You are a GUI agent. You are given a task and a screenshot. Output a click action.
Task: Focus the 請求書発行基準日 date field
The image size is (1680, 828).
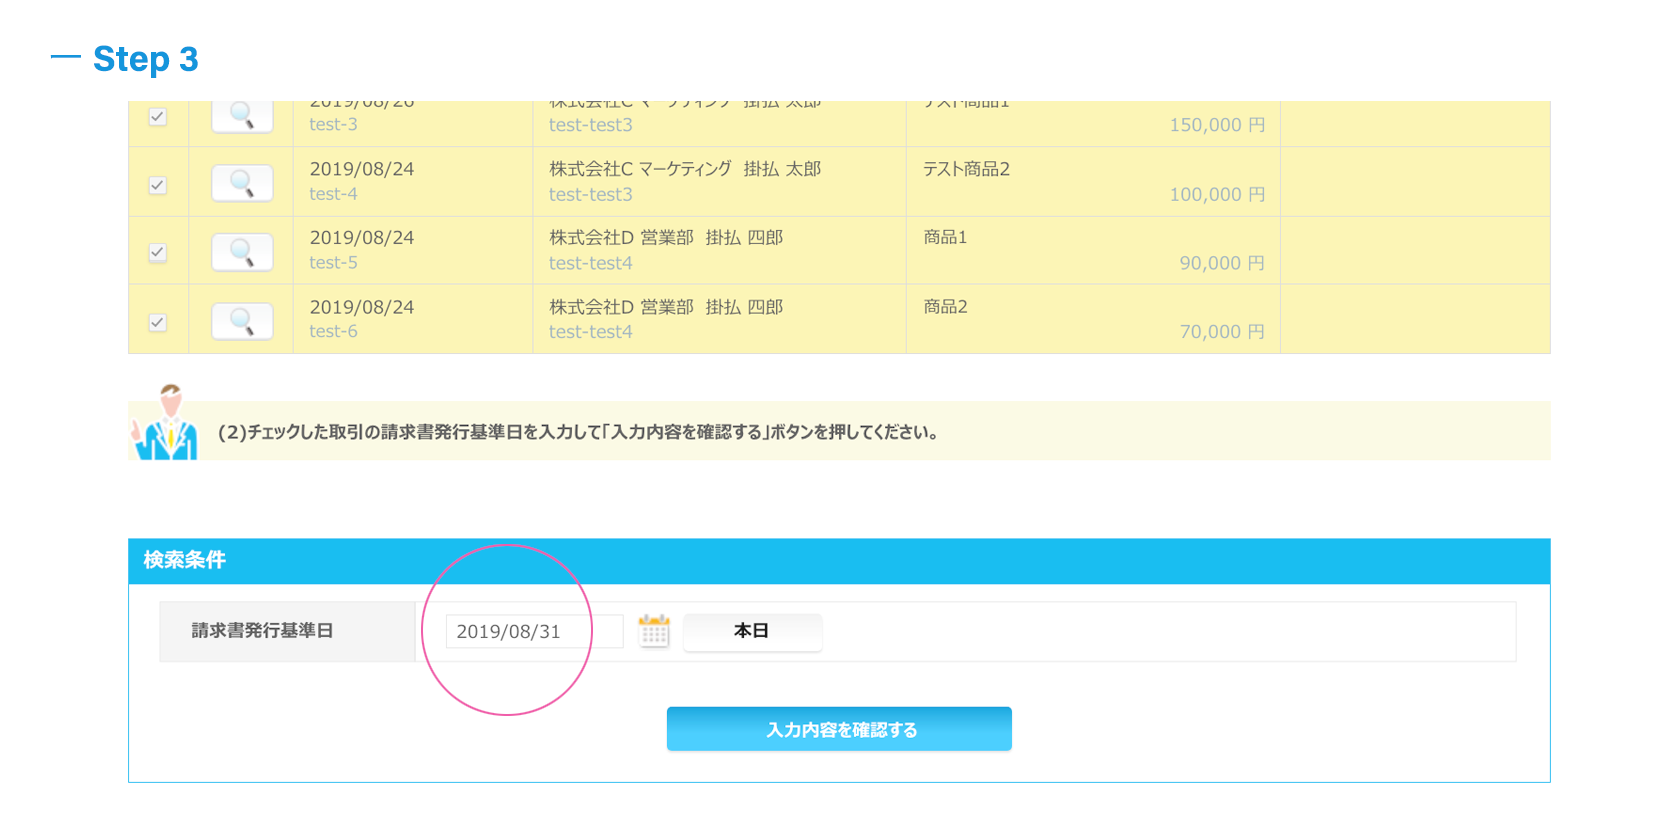point(534,631)
